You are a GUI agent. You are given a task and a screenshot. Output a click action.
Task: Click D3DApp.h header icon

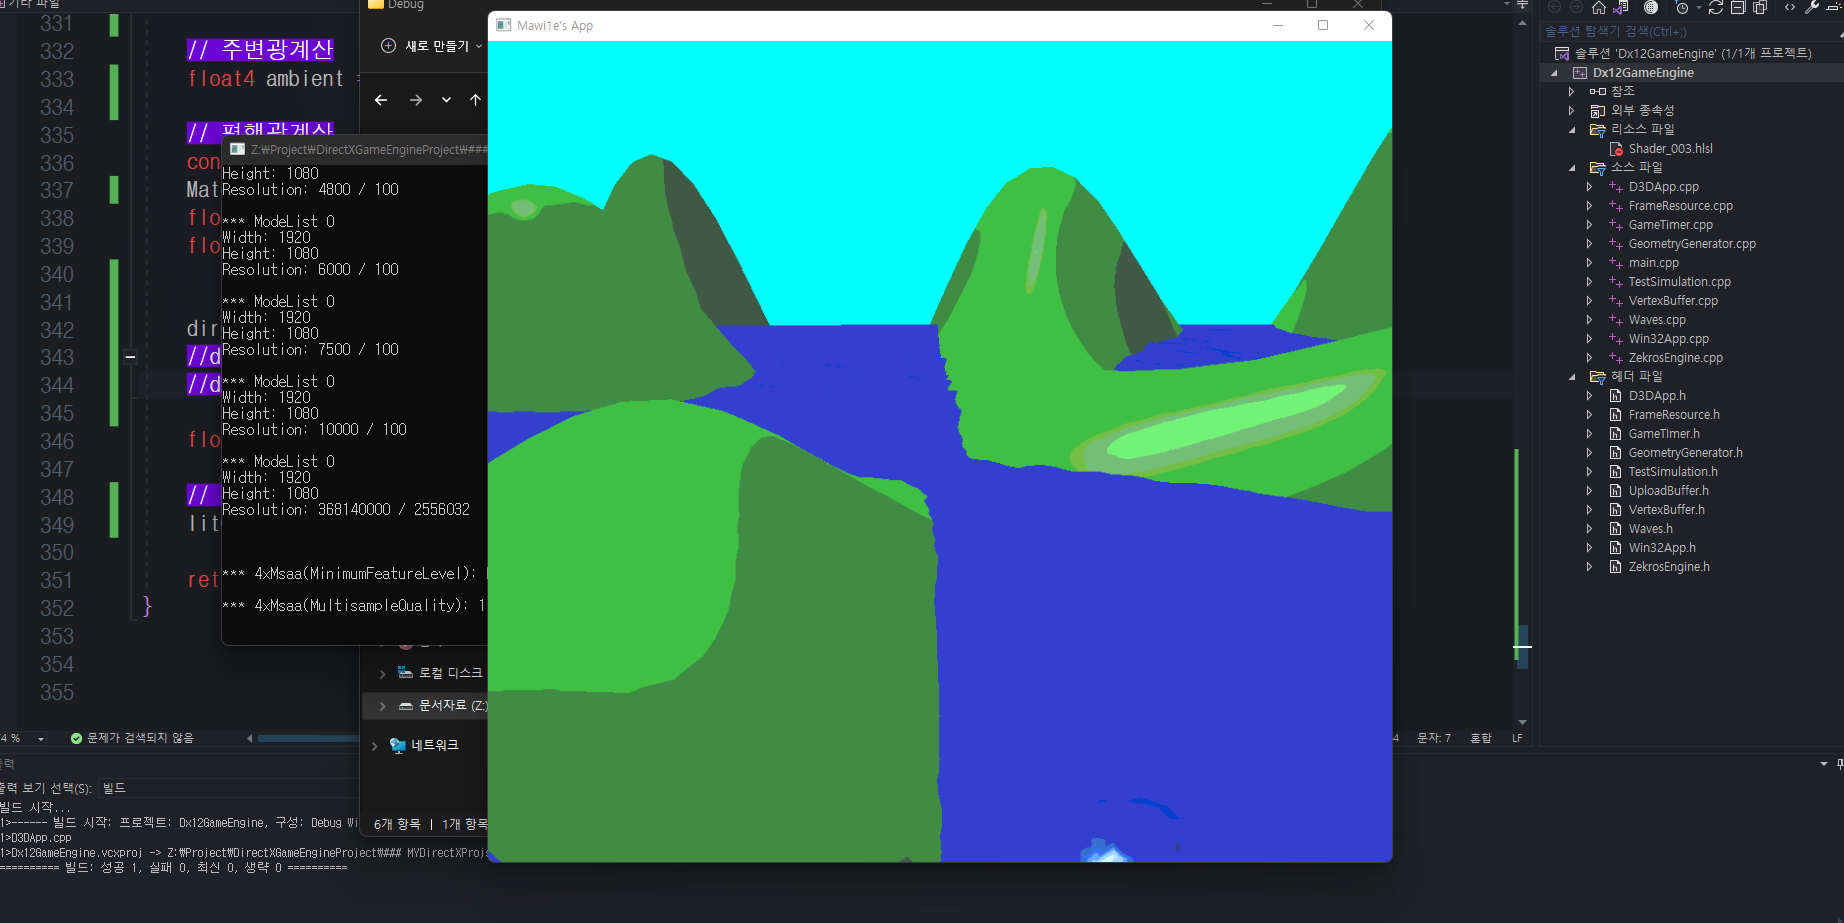1615,395
